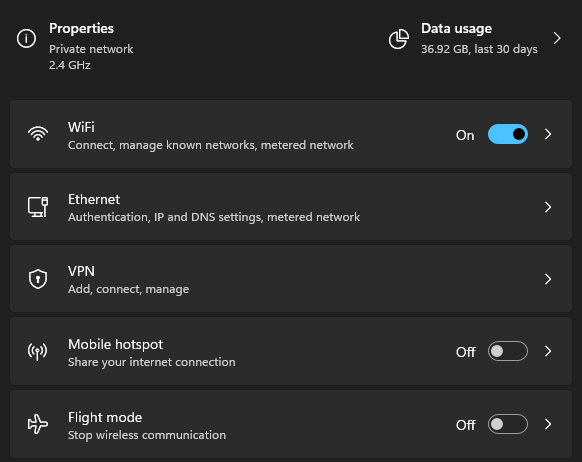Expand Mobile hotspot options chevron
This screenshot has width=582, height=462.
(x=548, y=351)
